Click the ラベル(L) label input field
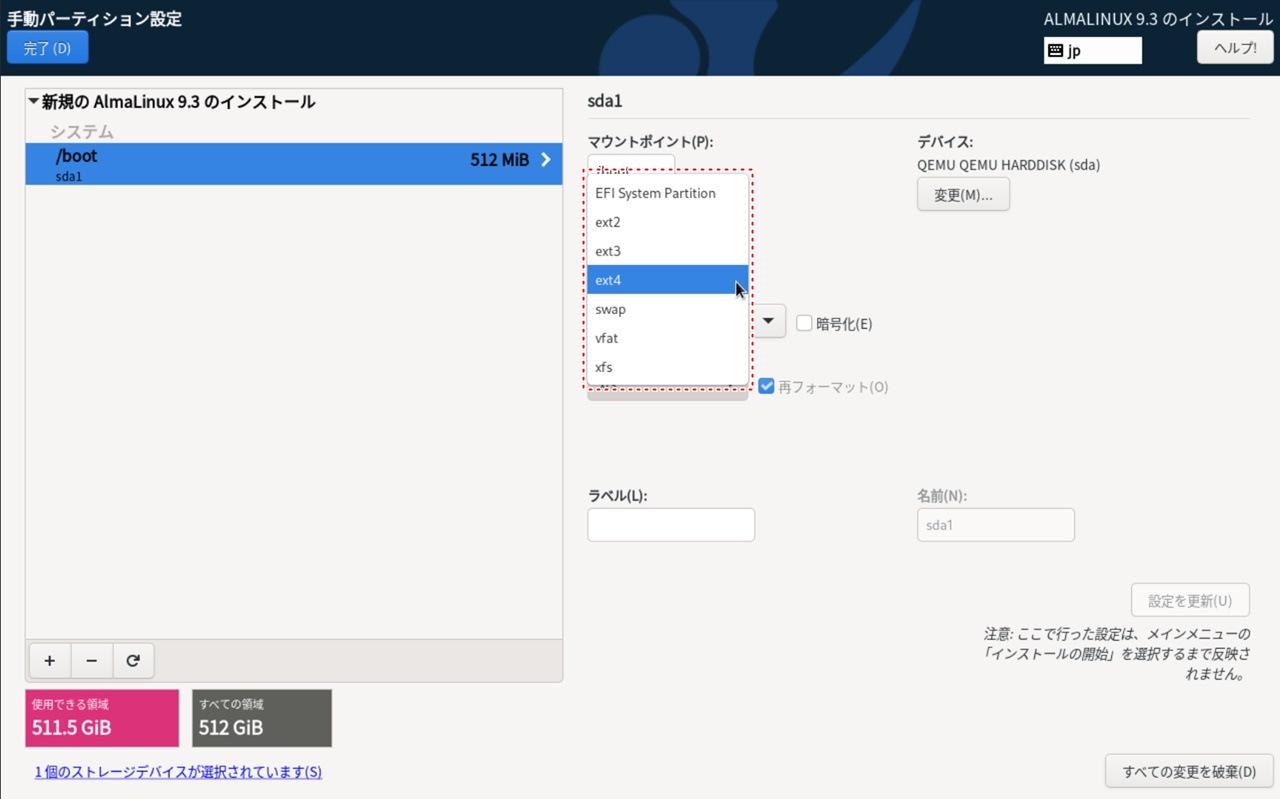 pos(670,525)
